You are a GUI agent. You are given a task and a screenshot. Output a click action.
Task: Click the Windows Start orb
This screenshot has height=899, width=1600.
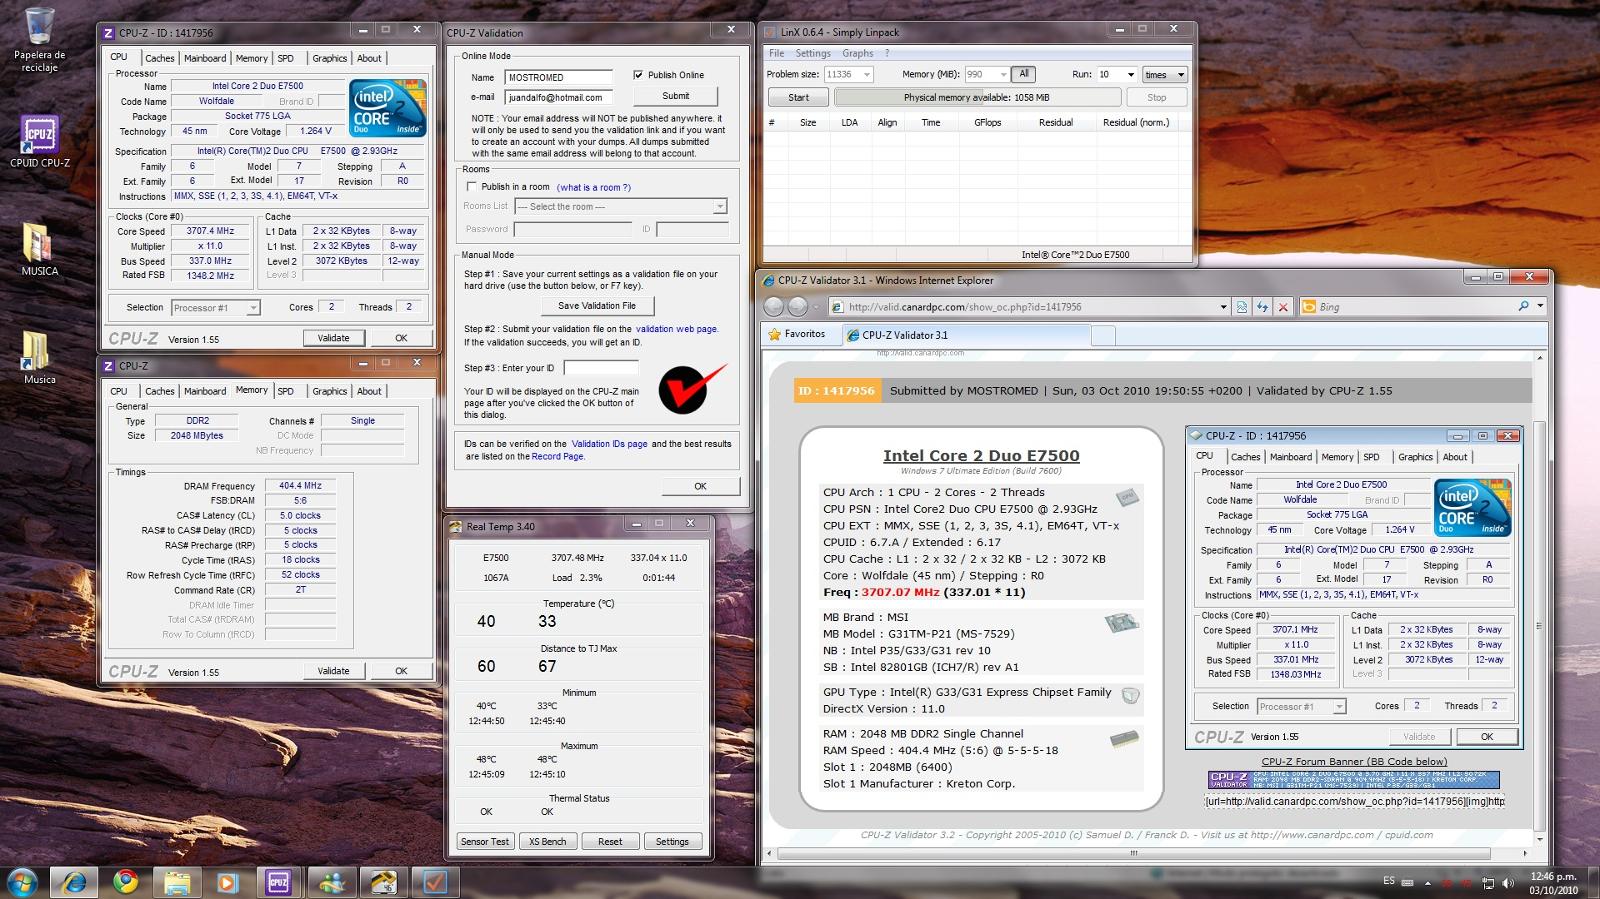(22, 882)
